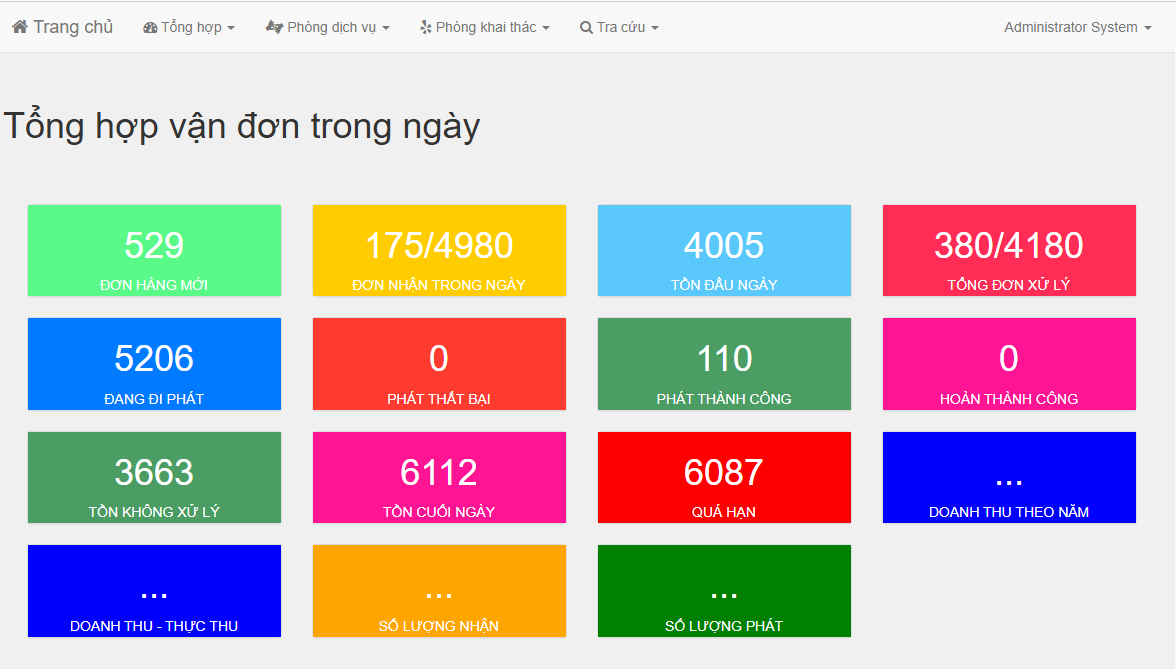Open the Tra cứu menu
The image size is (1176, 669).
tap(620, 27)
